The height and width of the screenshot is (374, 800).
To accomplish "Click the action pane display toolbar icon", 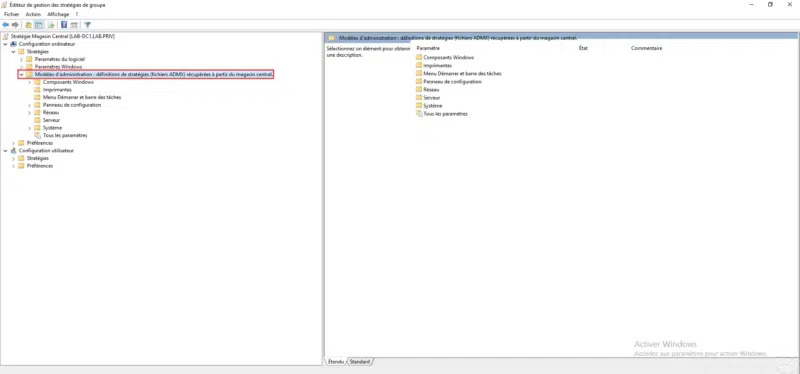I will pyautogui.click(x=74, y=24).
